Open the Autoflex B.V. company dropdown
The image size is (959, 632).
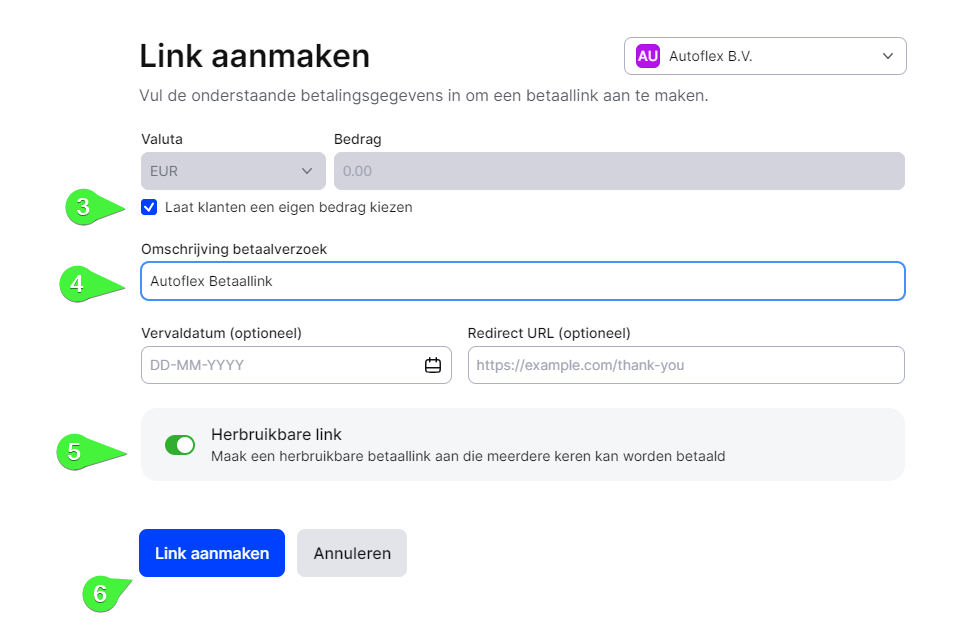(x=765, y=56)
